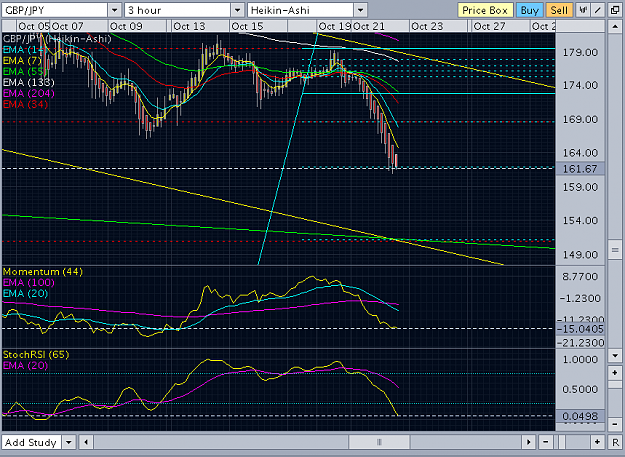Click the Oct 23 date header

427,26
